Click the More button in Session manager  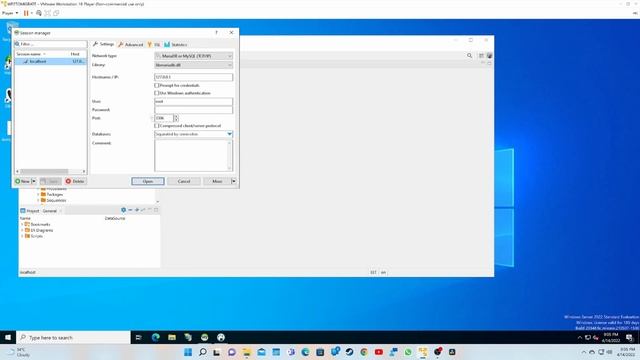click(x=217, y=181)
